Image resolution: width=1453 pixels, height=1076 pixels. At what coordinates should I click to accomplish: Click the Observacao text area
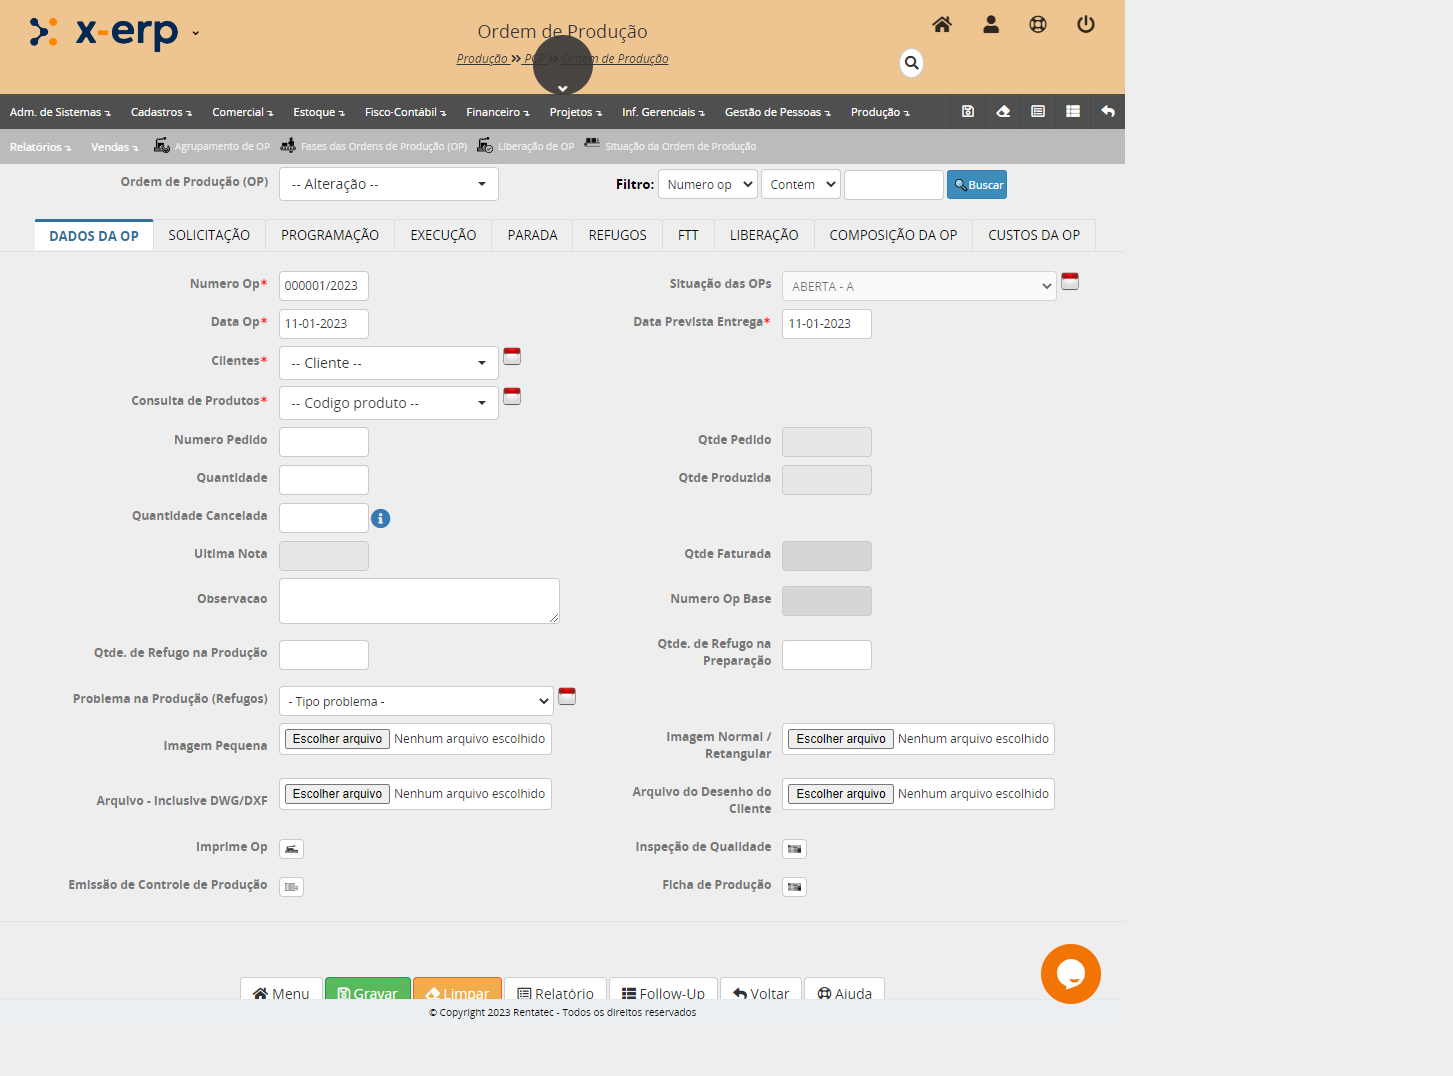418,600
